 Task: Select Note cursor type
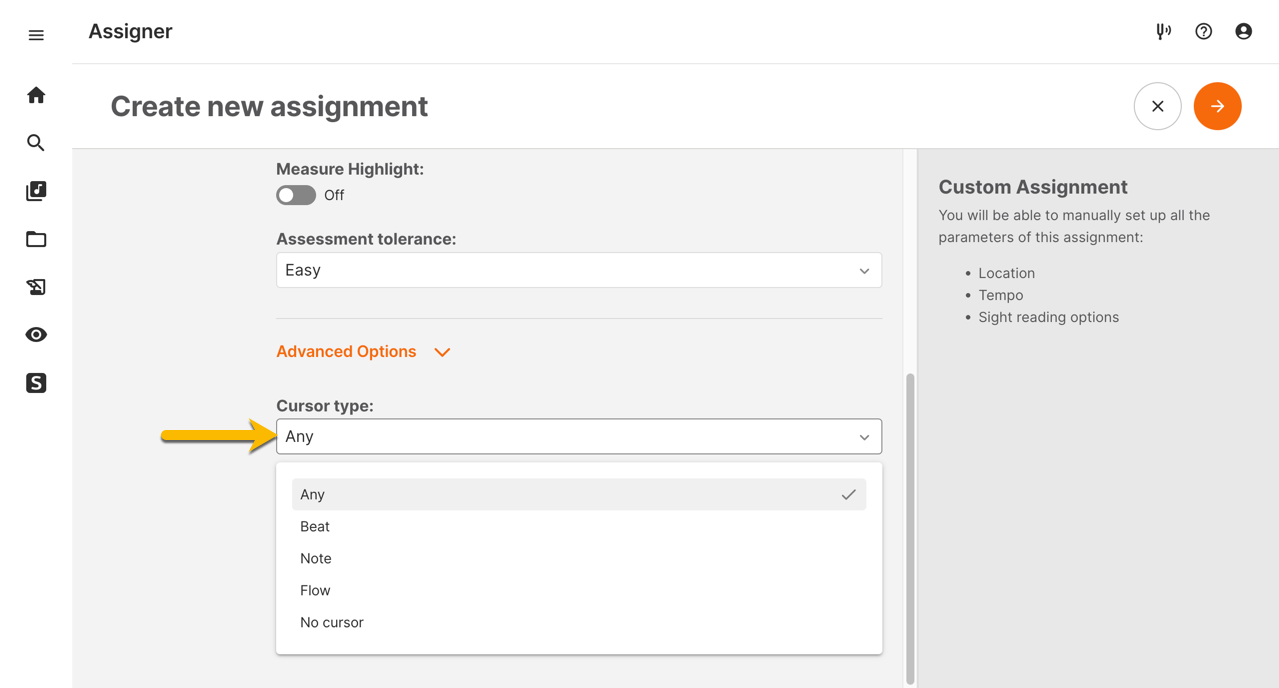point(579,558)
